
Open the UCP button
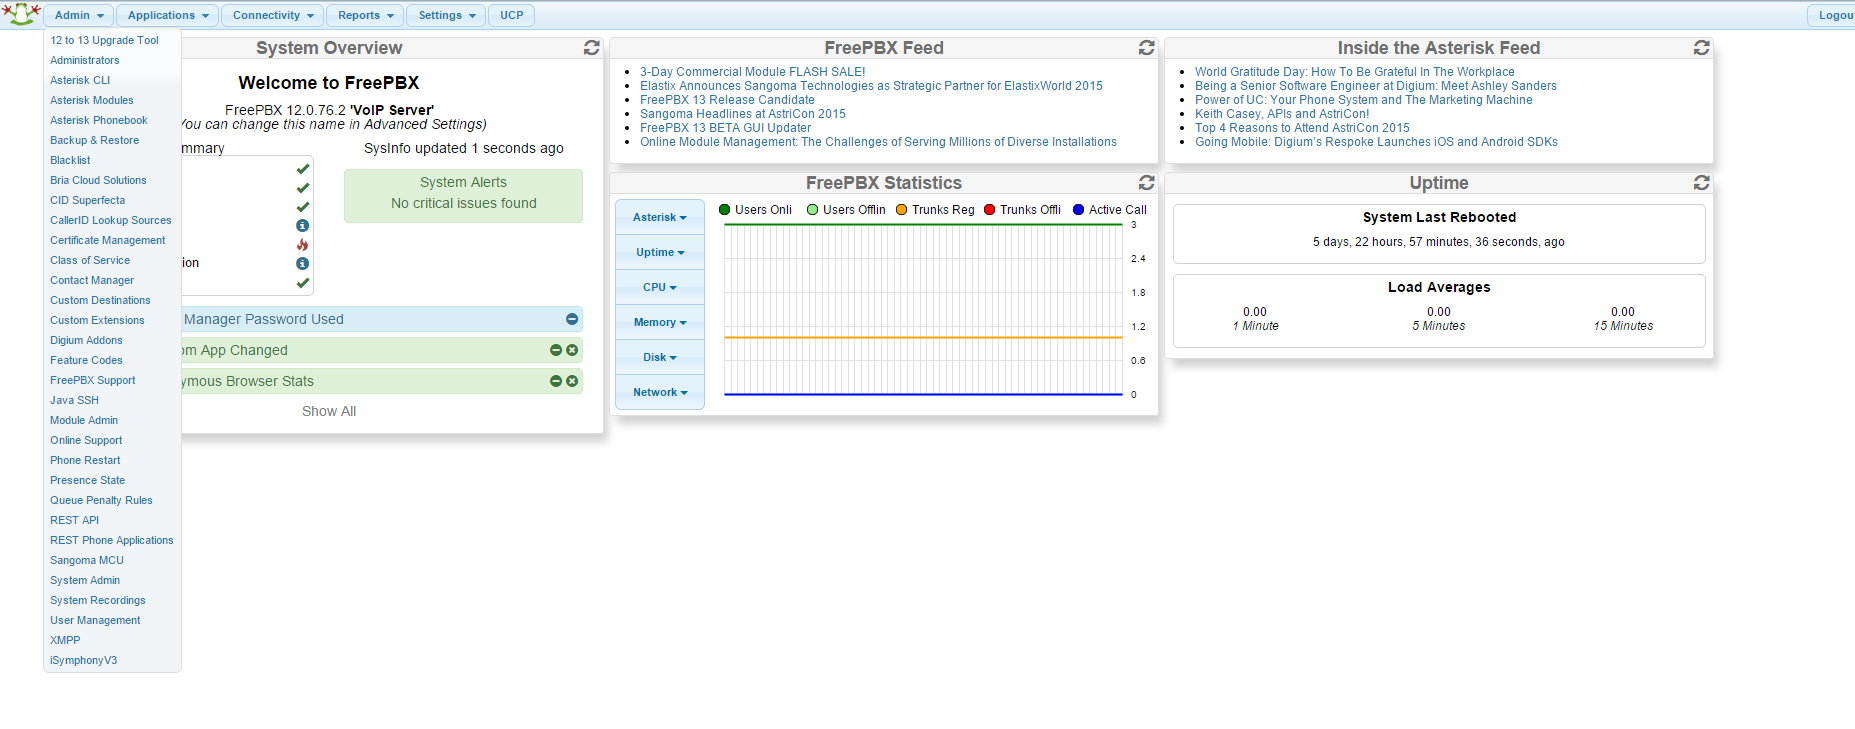(512, 15)
